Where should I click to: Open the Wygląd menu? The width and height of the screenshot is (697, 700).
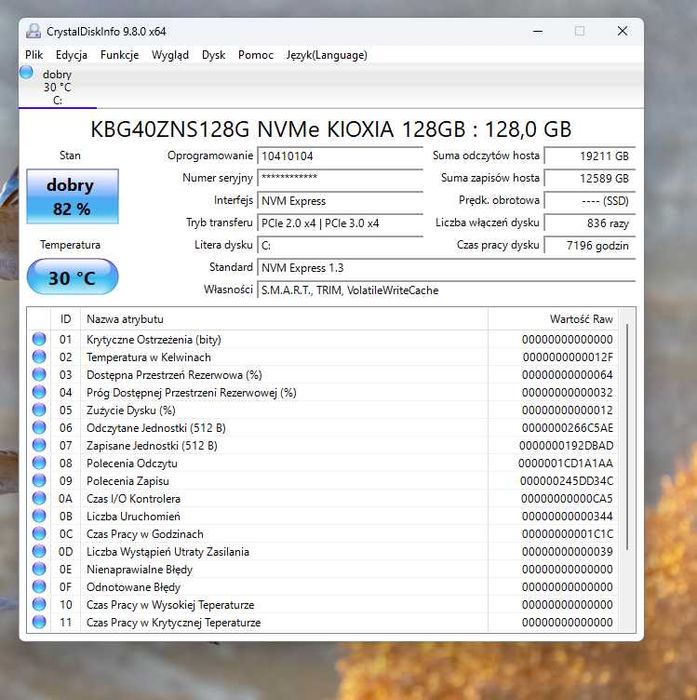[x=170, y=55]
